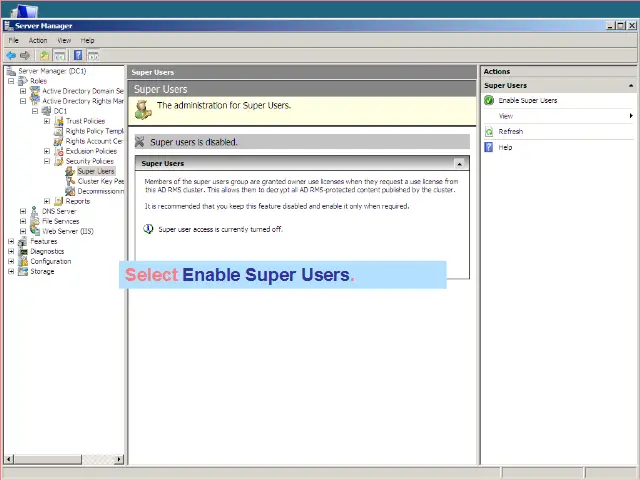Collapse the Roles tree node
The height and width of the screenshot is (480, 640).
(11, 81)
